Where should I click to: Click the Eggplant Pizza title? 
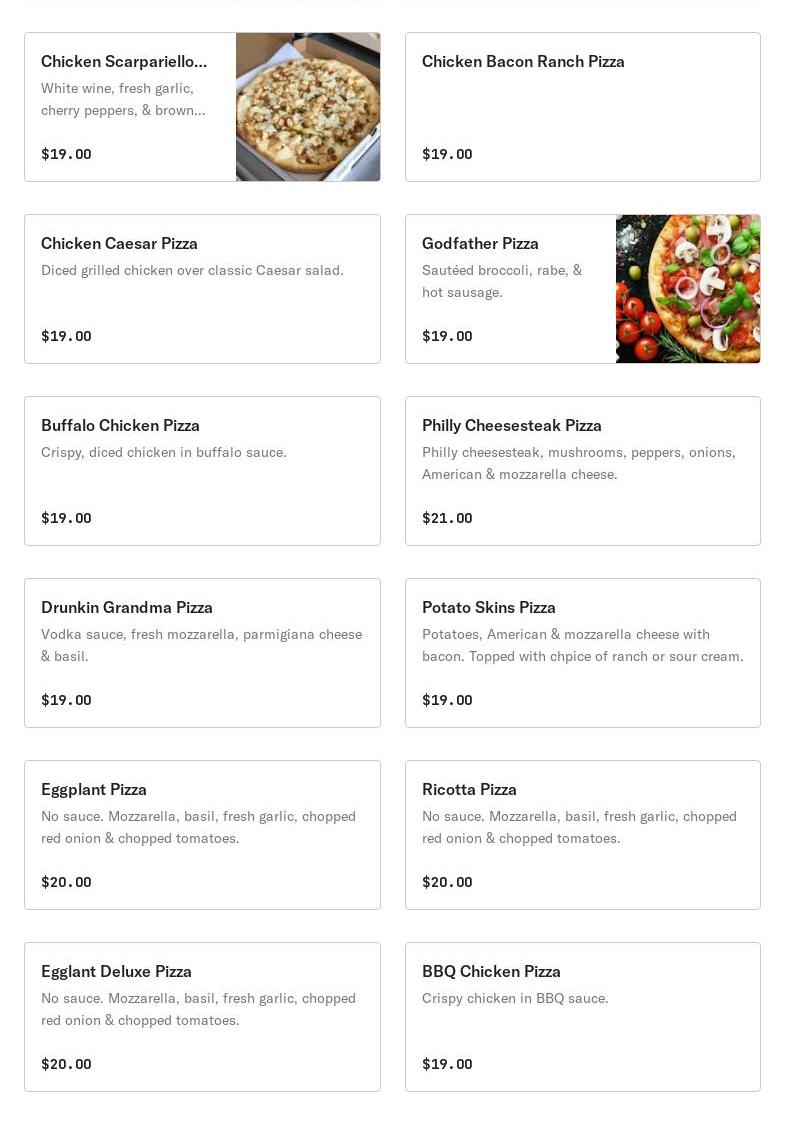[94, 789]
